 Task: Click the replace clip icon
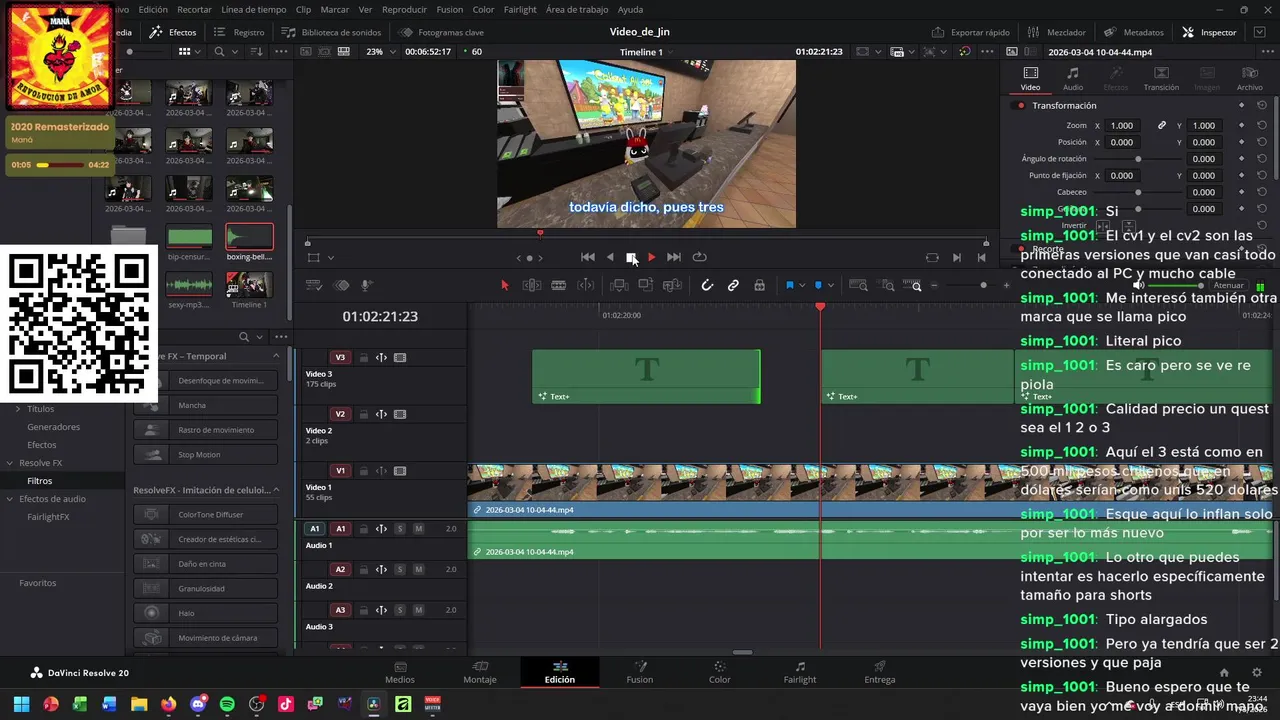673,286
